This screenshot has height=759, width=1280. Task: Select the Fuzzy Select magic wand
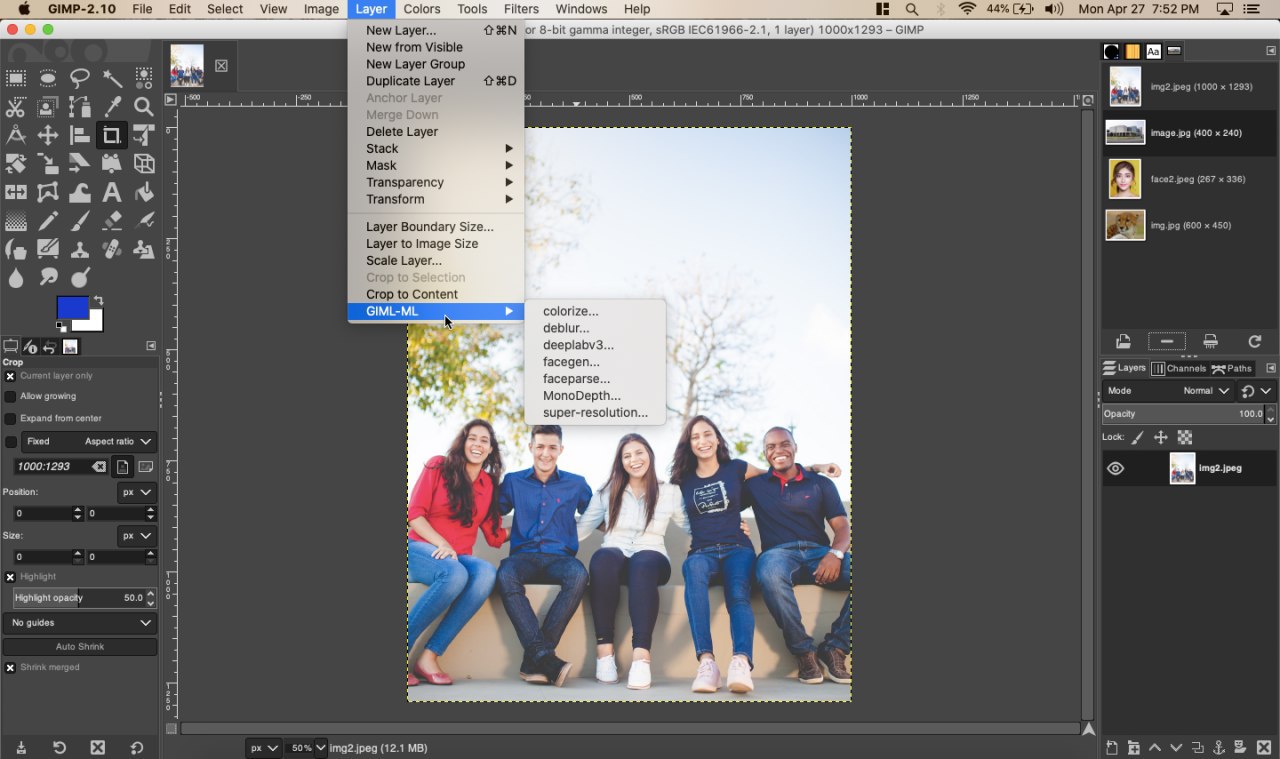click(112, 78)
